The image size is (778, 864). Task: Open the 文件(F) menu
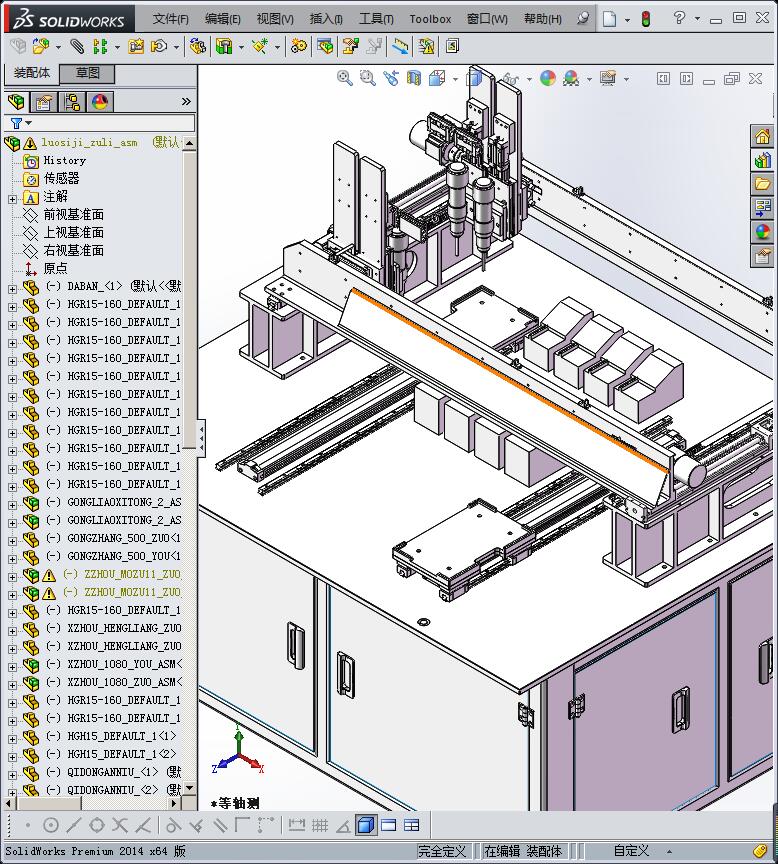170,19
